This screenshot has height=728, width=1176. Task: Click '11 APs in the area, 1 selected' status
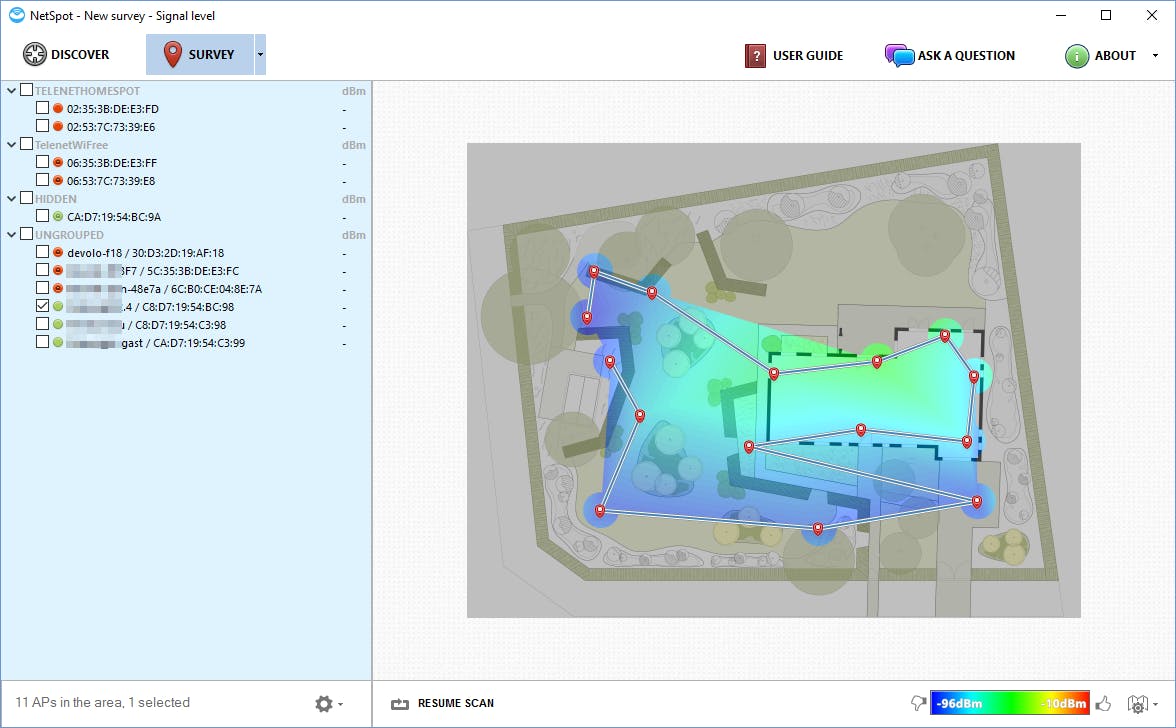(x=103, y=703)
